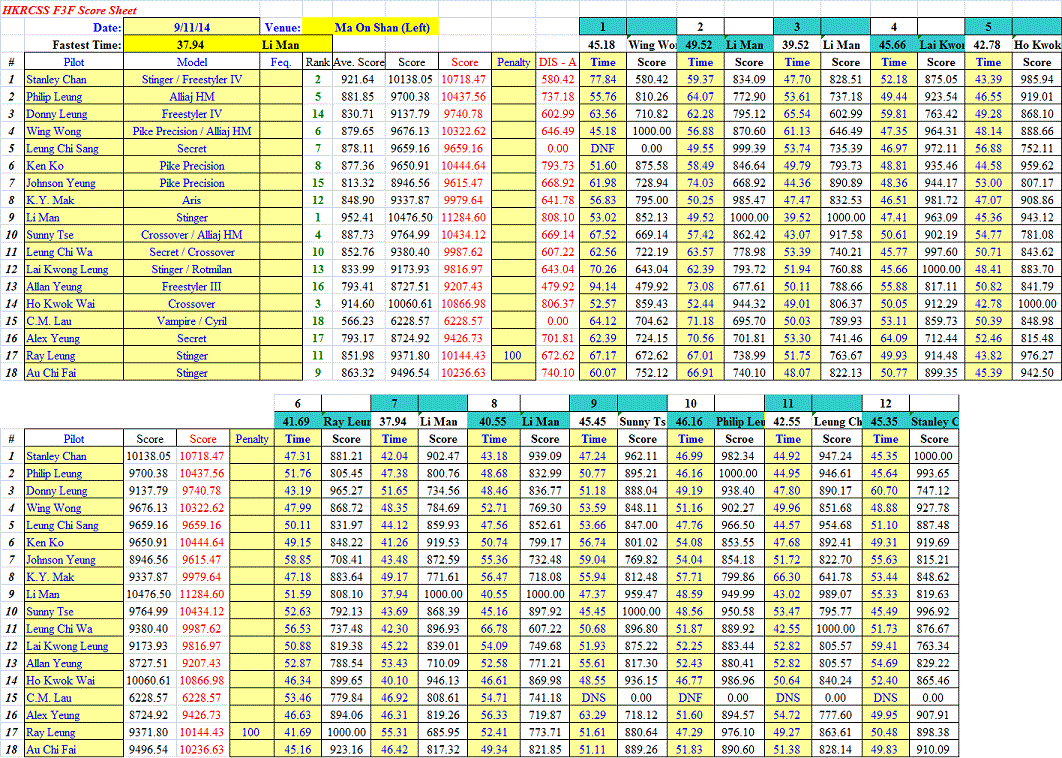Click the Pike Precision / Alliaj HM cell

(x=191, y=131)
